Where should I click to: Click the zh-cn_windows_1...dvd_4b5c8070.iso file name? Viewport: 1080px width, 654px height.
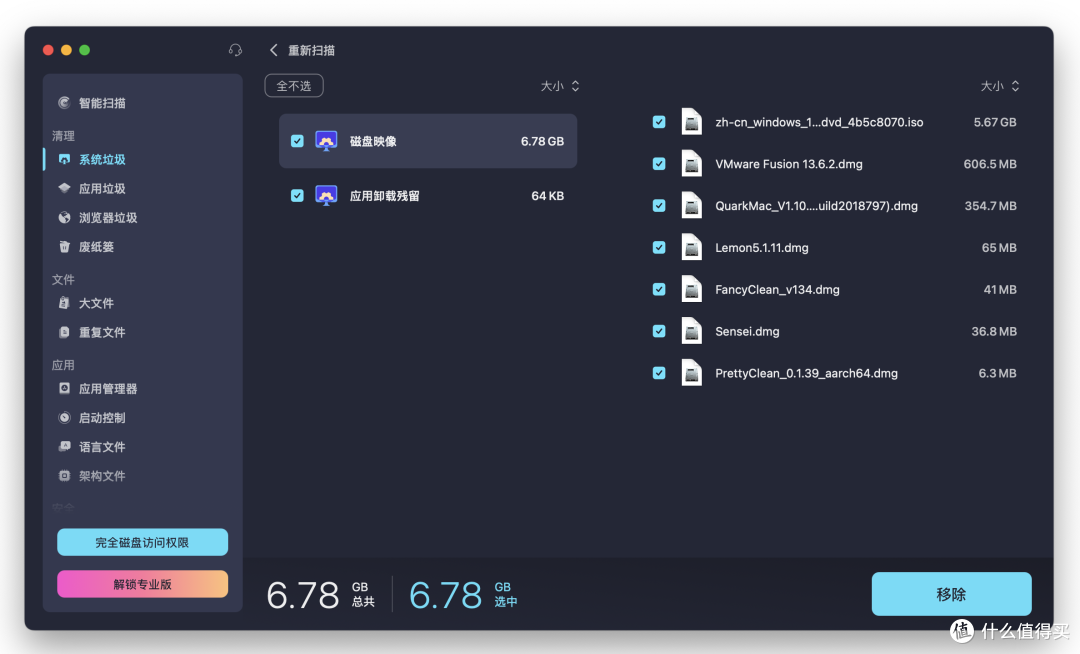click(x=819, y=122)
